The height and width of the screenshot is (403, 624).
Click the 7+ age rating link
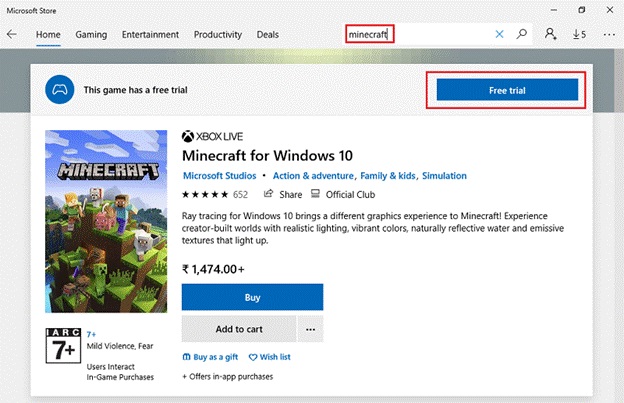[x=91, y=334]
